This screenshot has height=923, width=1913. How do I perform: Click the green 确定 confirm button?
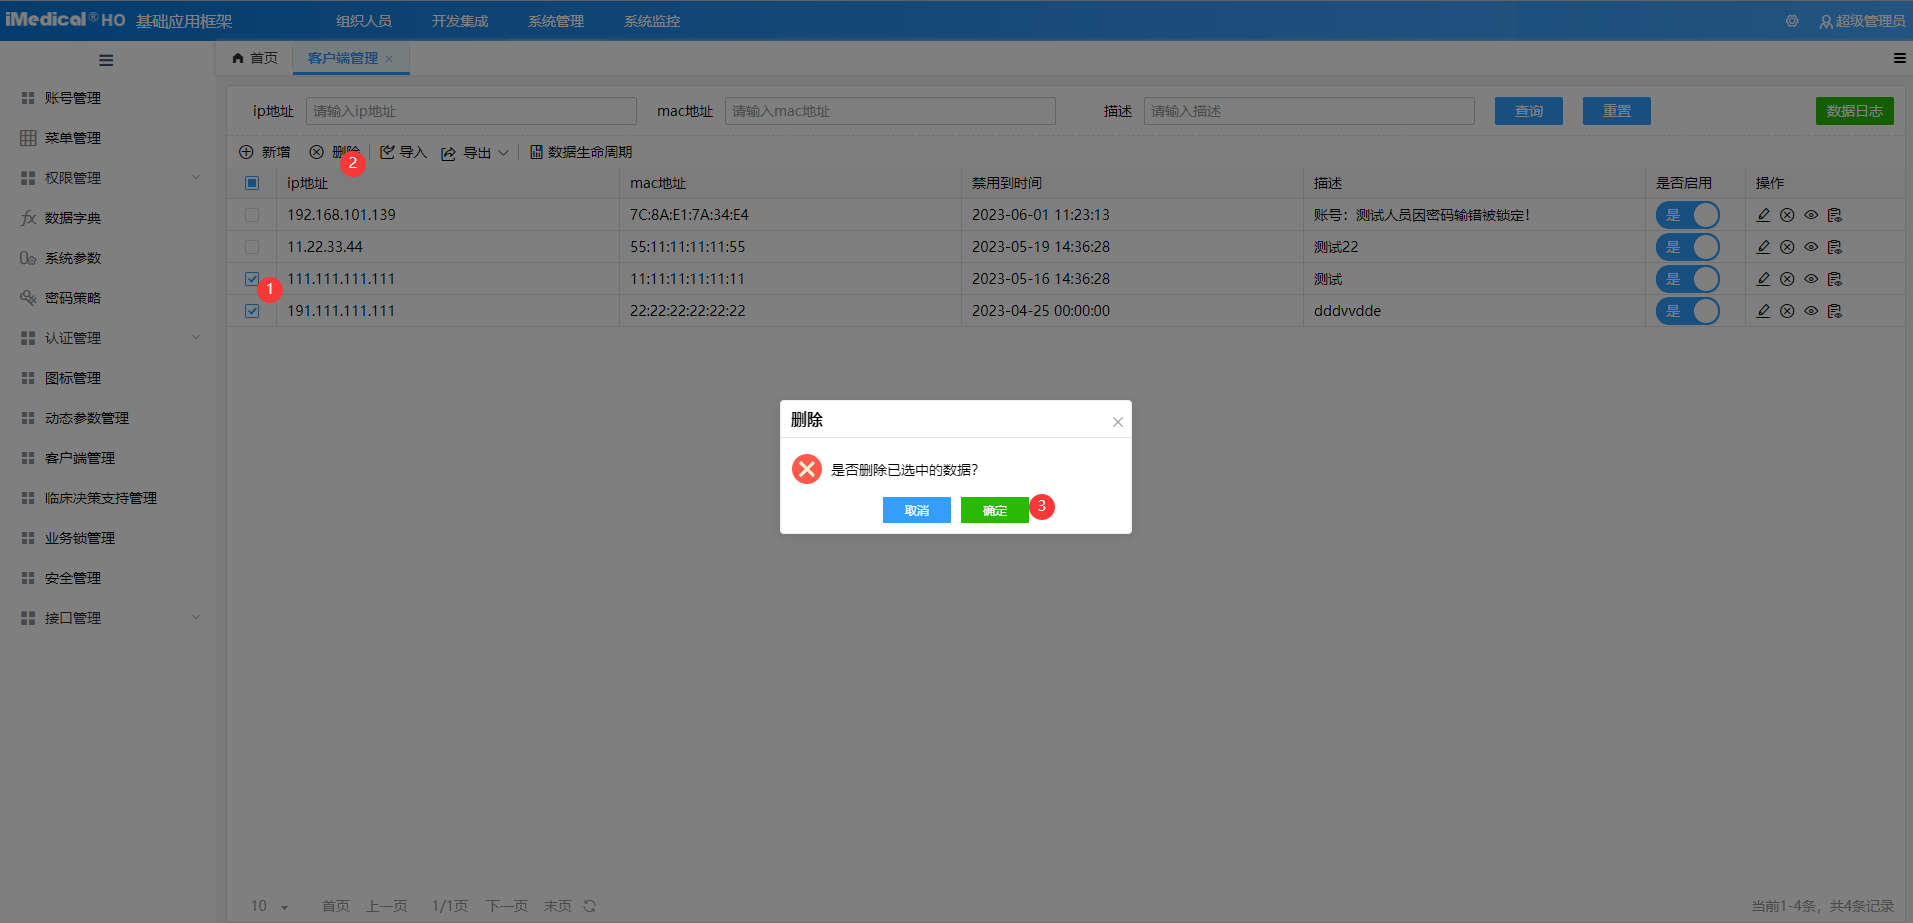994,510
